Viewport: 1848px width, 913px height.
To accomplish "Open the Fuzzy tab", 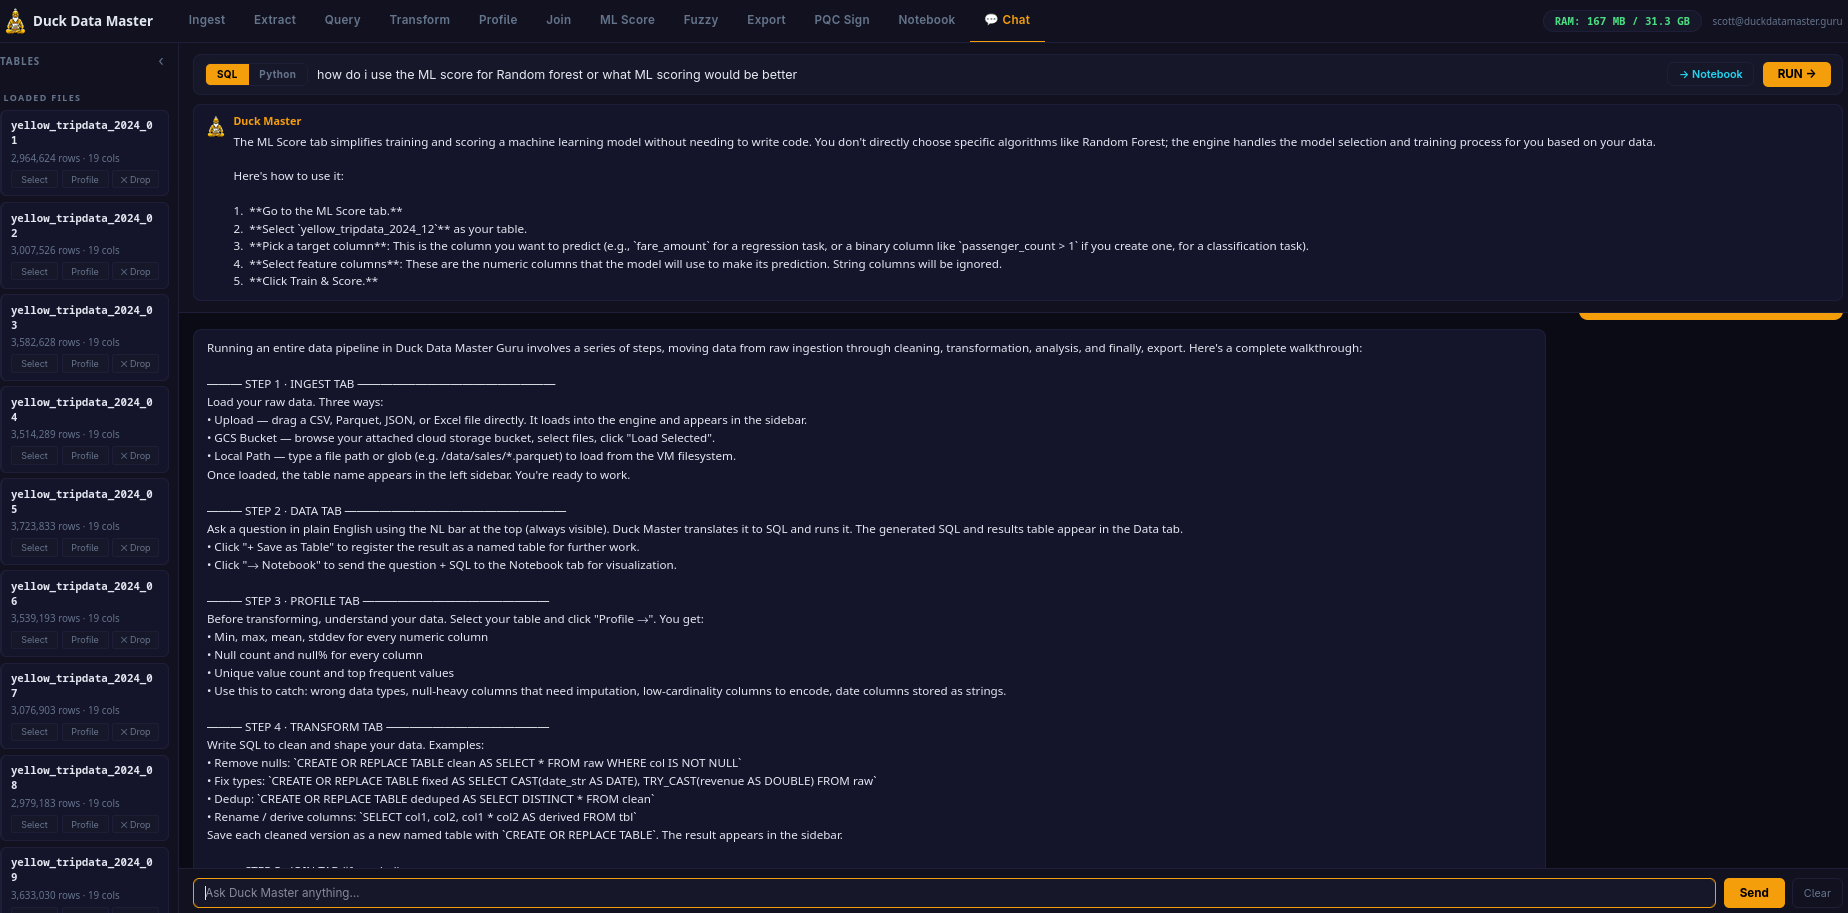I will (x=701, y=20).
